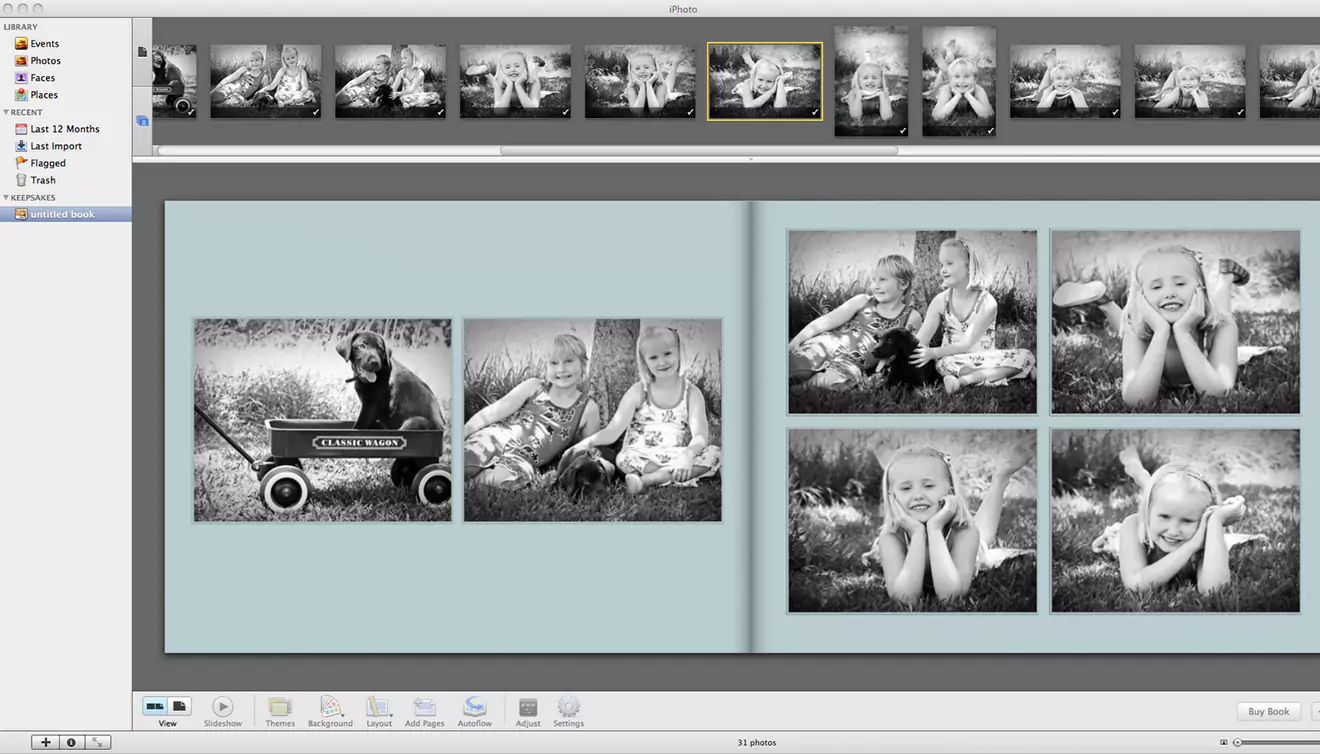This screenshot has height=754, width=1320.
Task: Select bottom-left photo on right page
Action: click(x=912, y=521)
